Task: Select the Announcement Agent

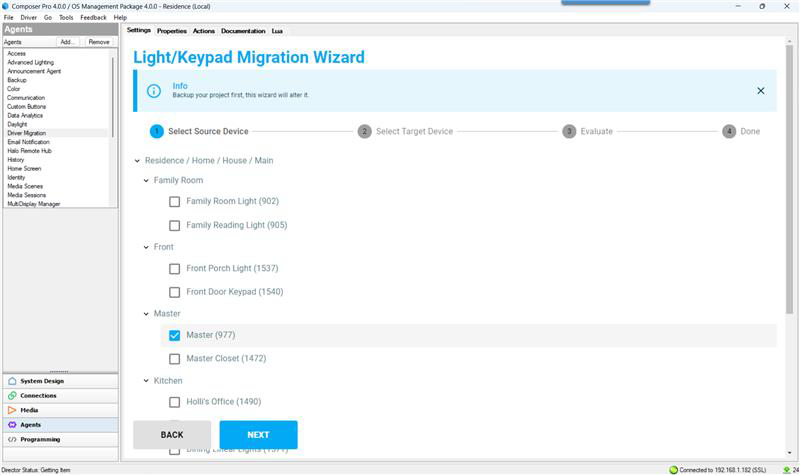Action: pos(34,71)
